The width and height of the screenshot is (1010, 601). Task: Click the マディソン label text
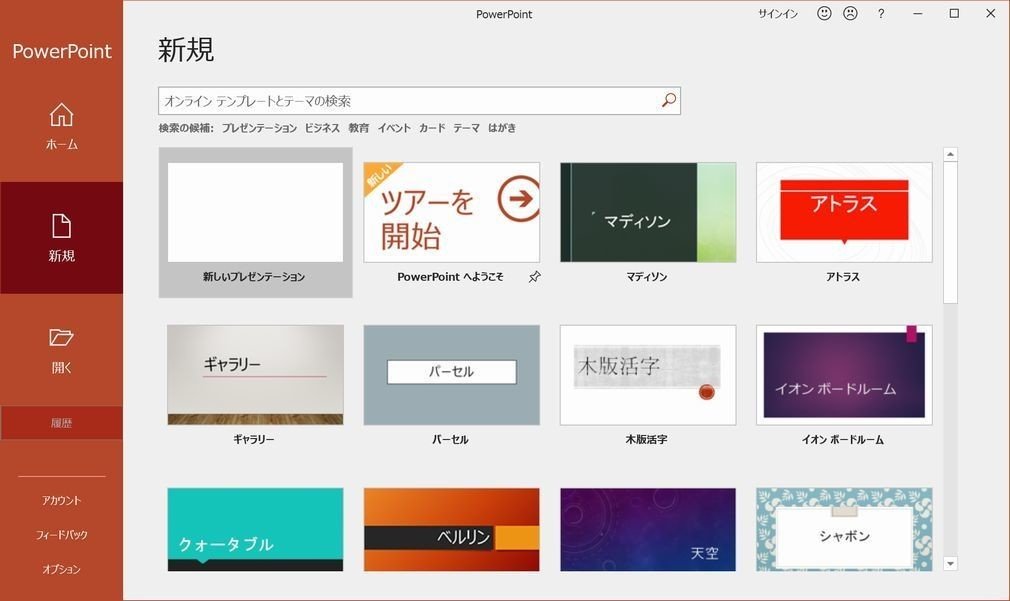pos(647,277)
